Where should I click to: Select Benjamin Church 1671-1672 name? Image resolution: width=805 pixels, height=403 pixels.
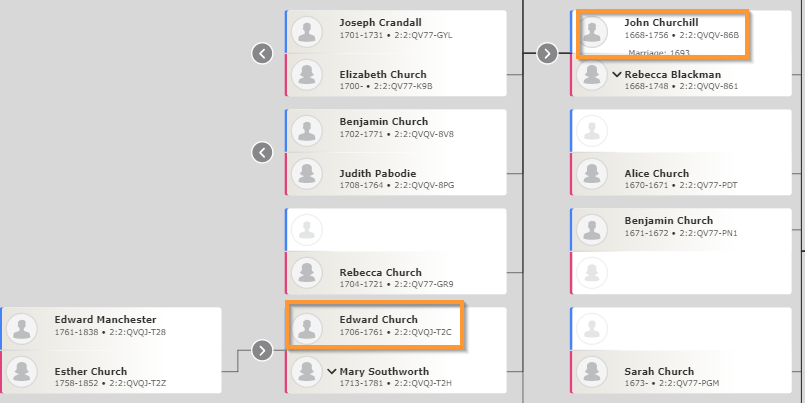(x=668, y=220)
